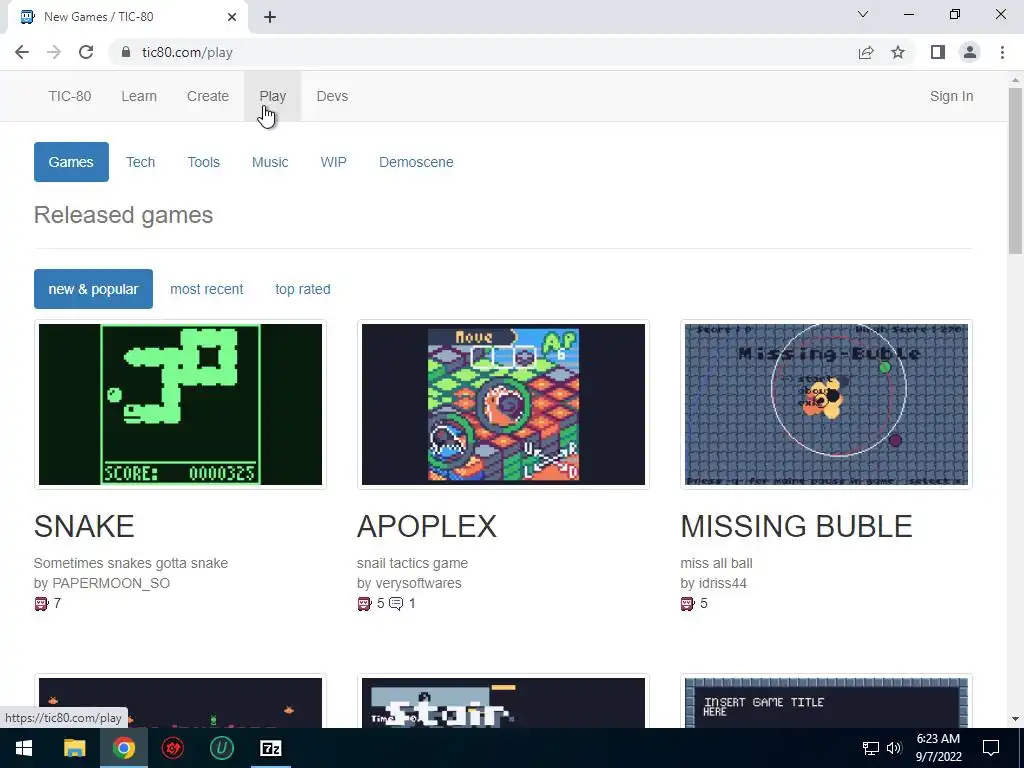
Task: Open 7-Zip from the taskbar
Action: point(270,748)
